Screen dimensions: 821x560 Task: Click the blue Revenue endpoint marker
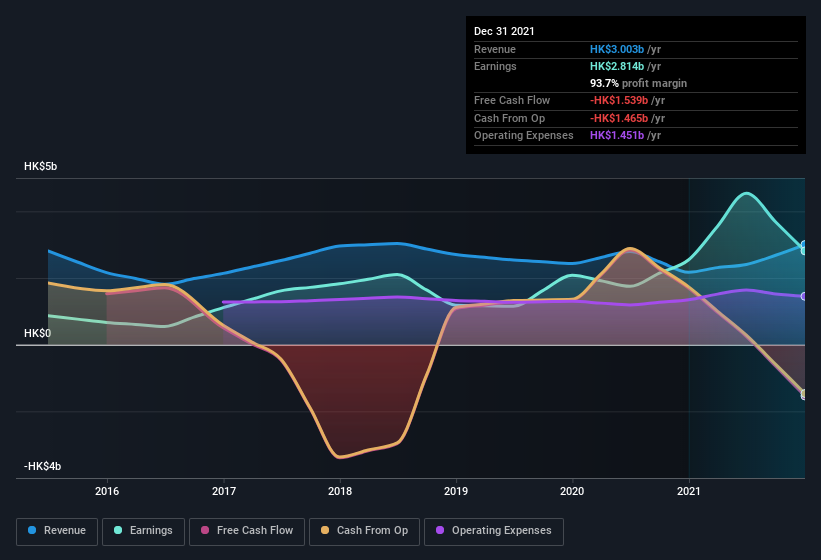[804, 245]
